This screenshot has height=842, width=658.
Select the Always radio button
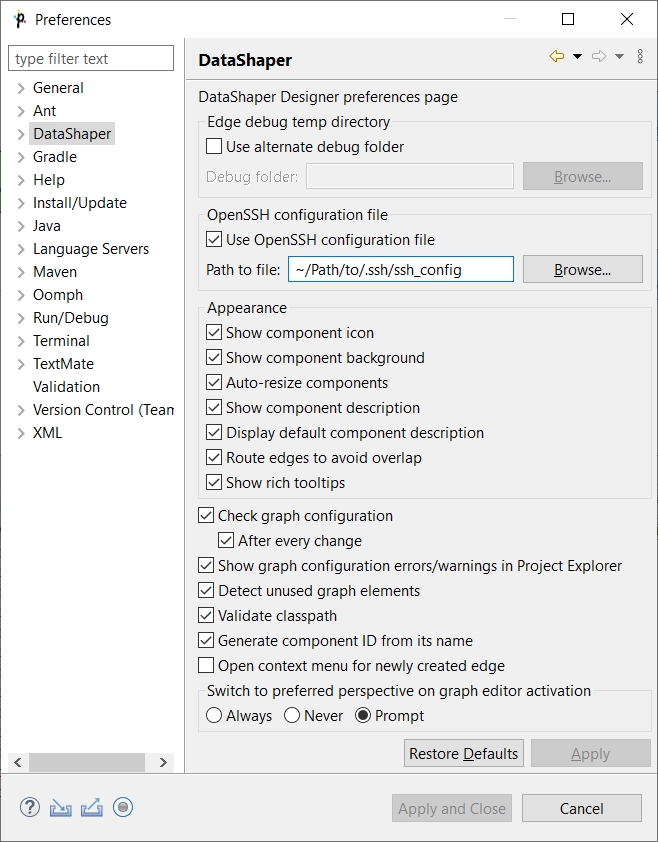(214, 715)
